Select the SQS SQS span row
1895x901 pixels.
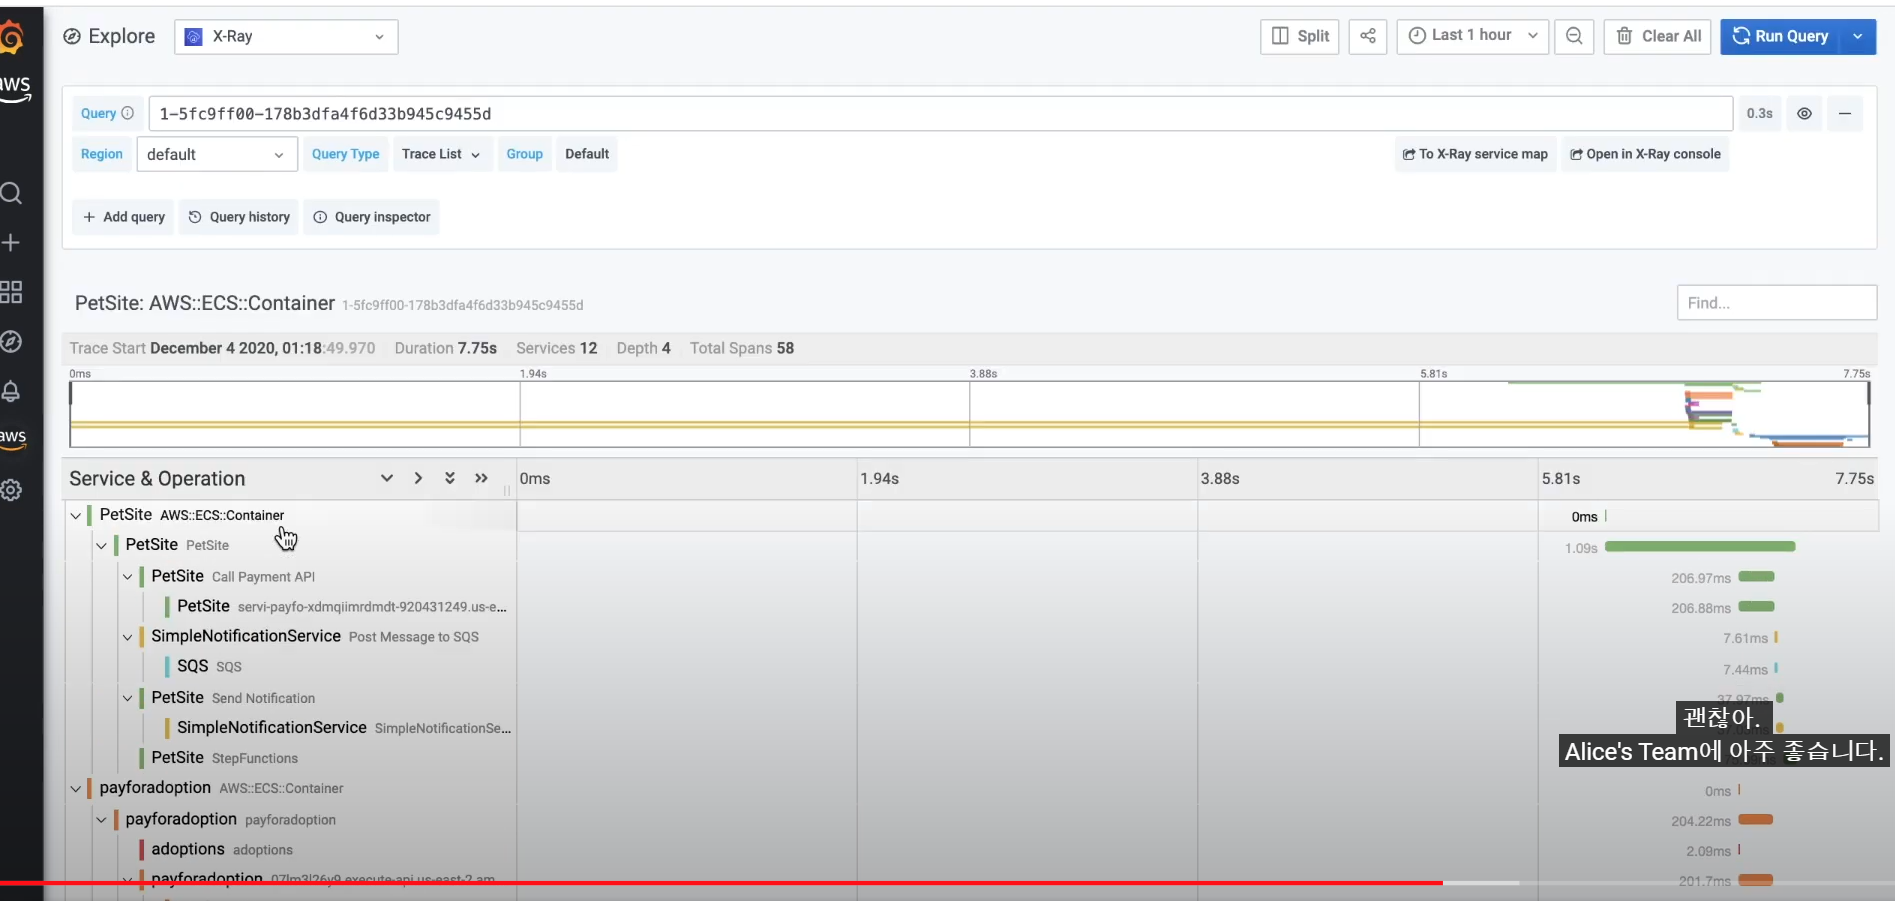[210, 666]
